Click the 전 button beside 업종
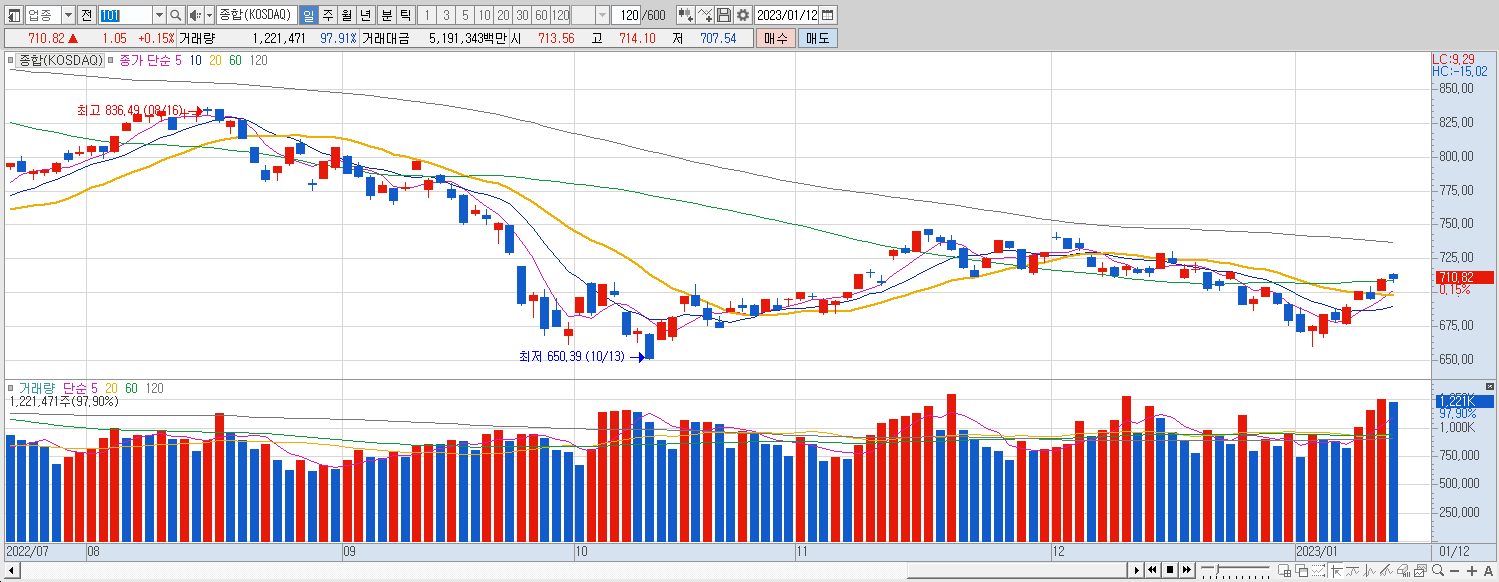The width and height of the screenshot is (1499, 582). 86,15
